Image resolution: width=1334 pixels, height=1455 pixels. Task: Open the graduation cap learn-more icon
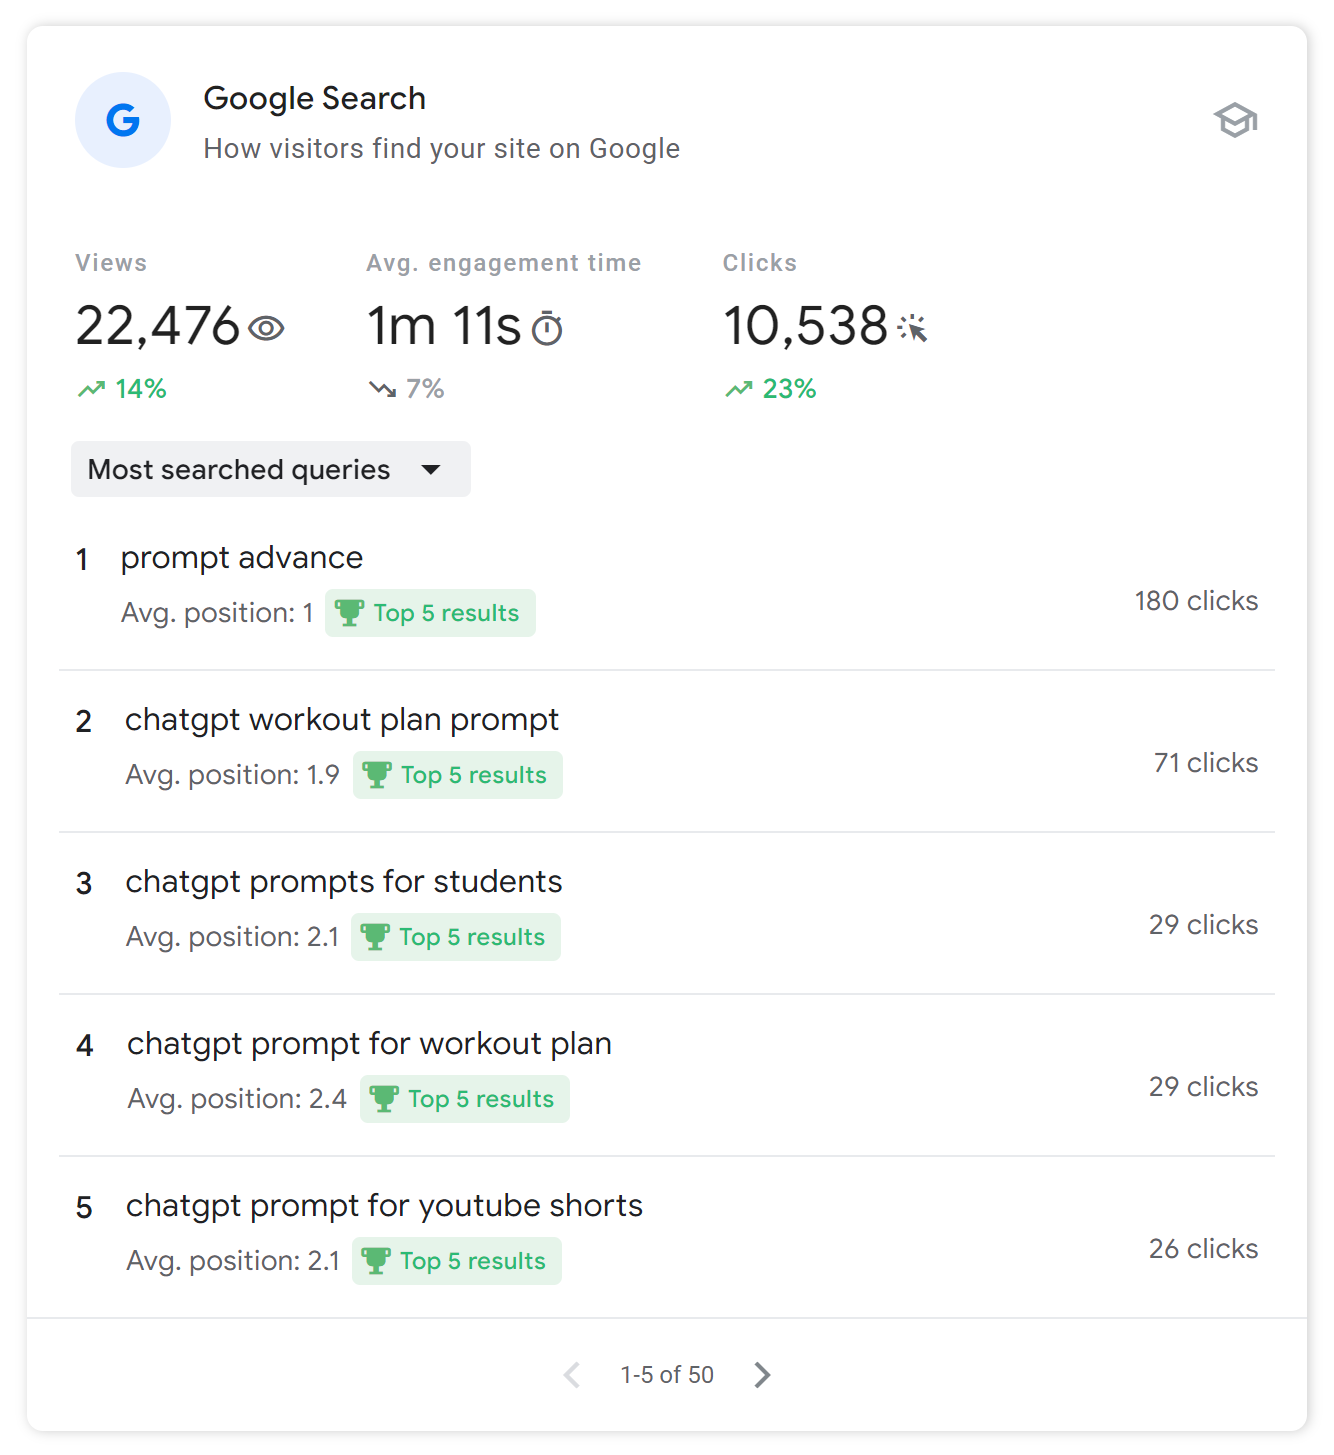tap(1236, 120)
